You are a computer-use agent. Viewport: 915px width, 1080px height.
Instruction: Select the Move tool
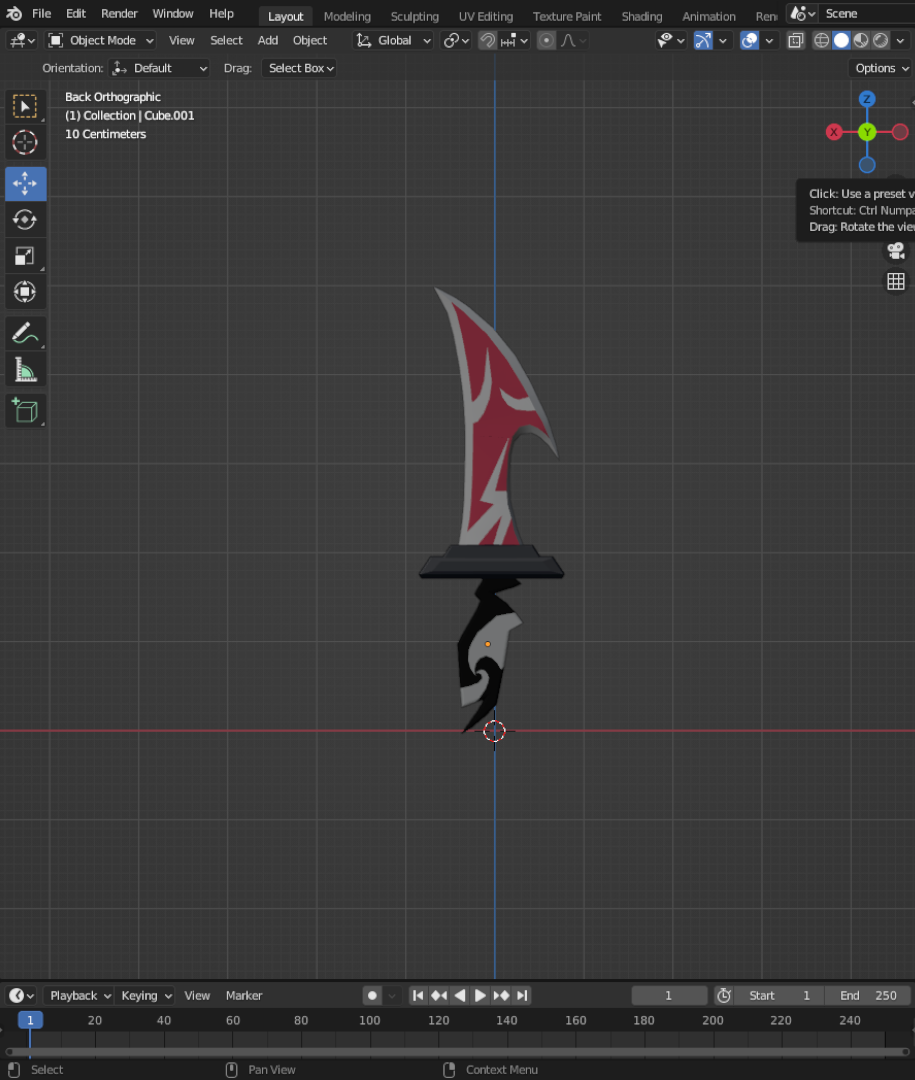click(x=25, y=184)
